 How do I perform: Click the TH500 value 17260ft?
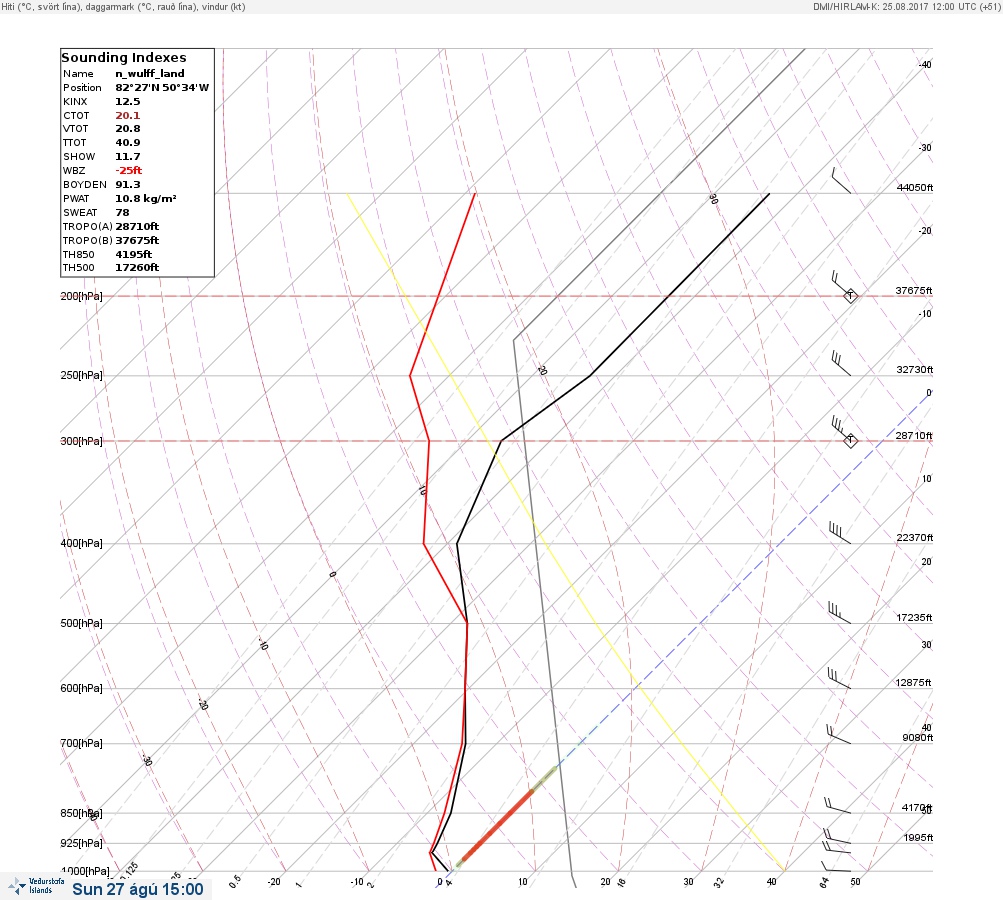[x=137, y=267]
